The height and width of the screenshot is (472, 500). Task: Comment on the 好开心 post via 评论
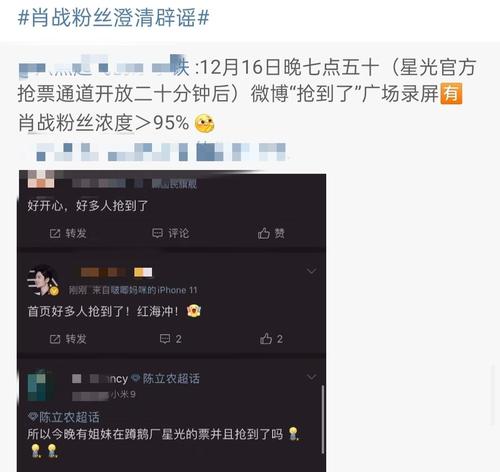(x=170, y=233)
